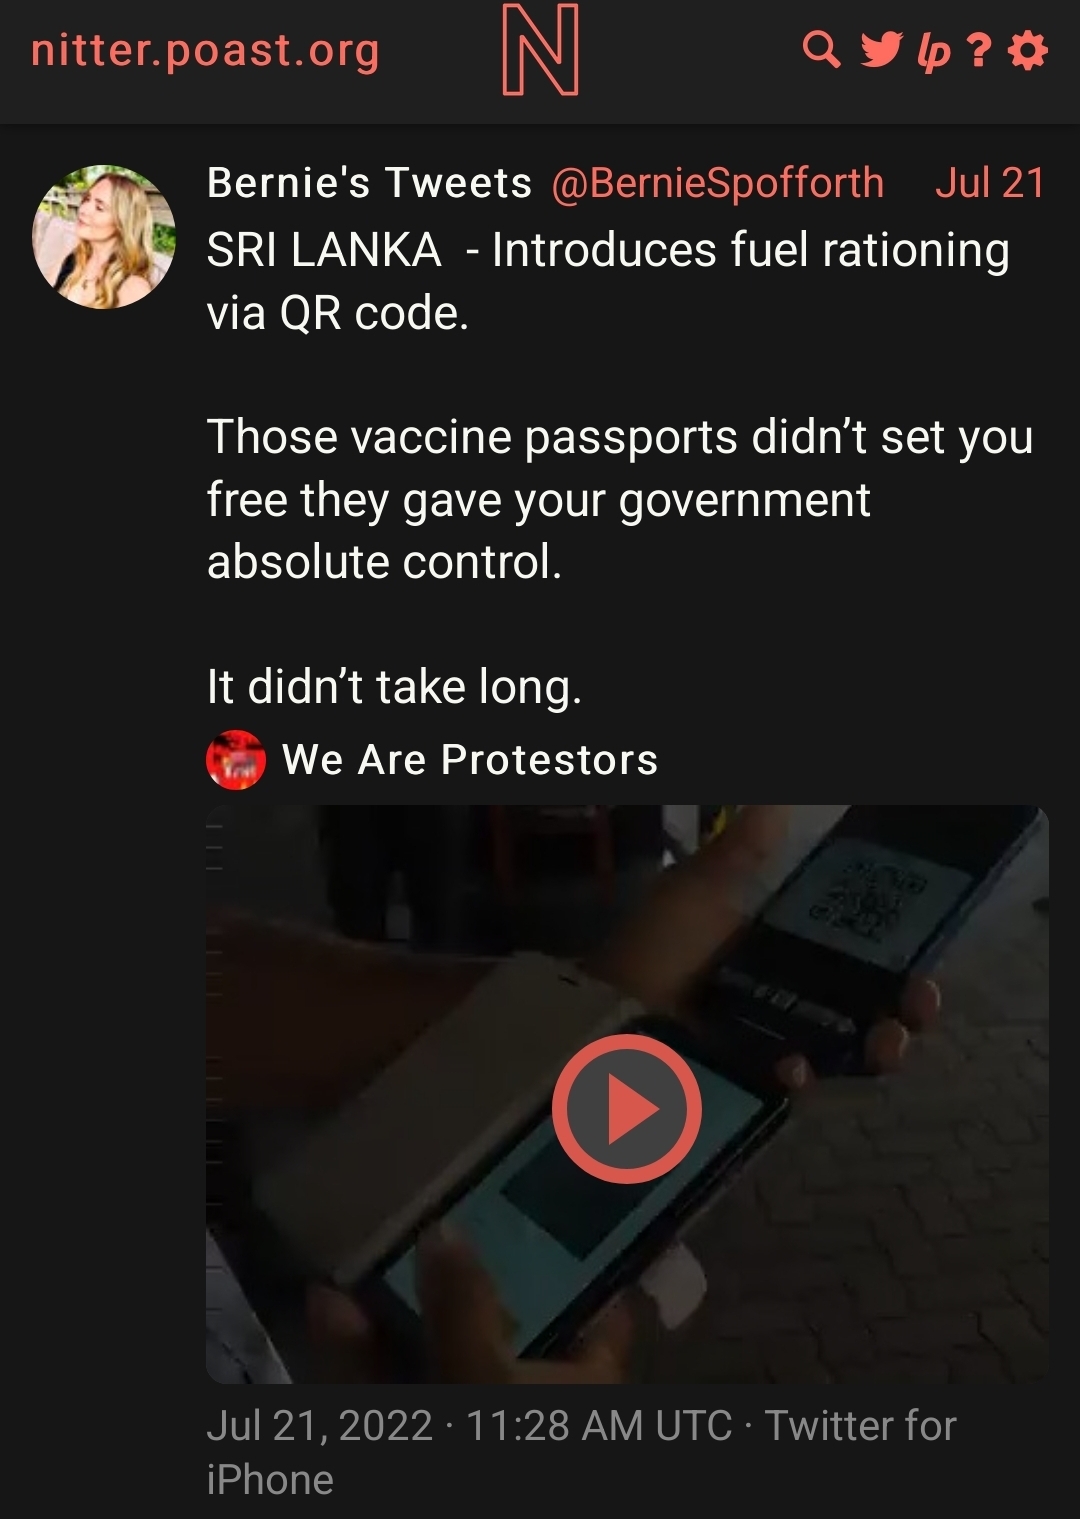
Task: Play the embedded video
Action: coord(627,1109)
